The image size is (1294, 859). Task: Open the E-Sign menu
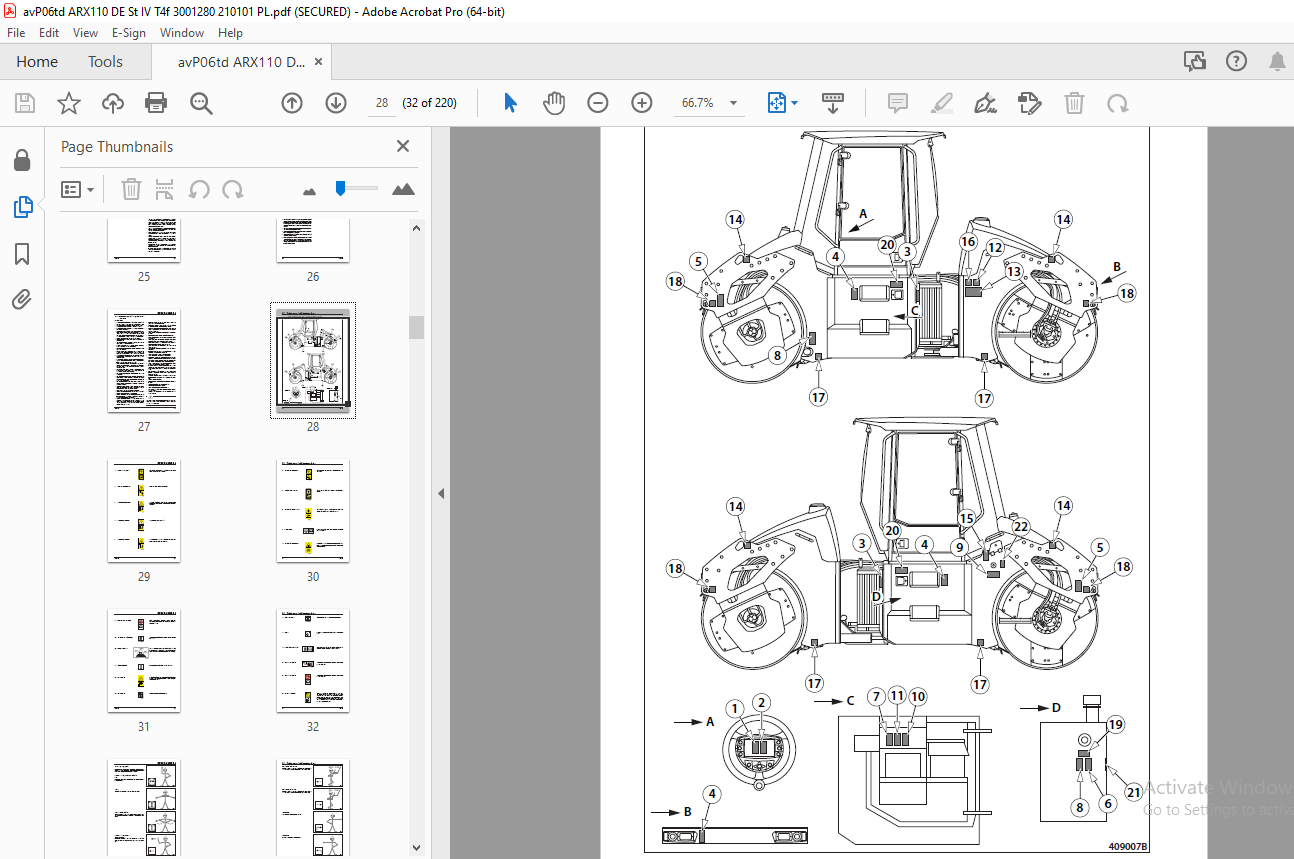click(x=129, y=33)
